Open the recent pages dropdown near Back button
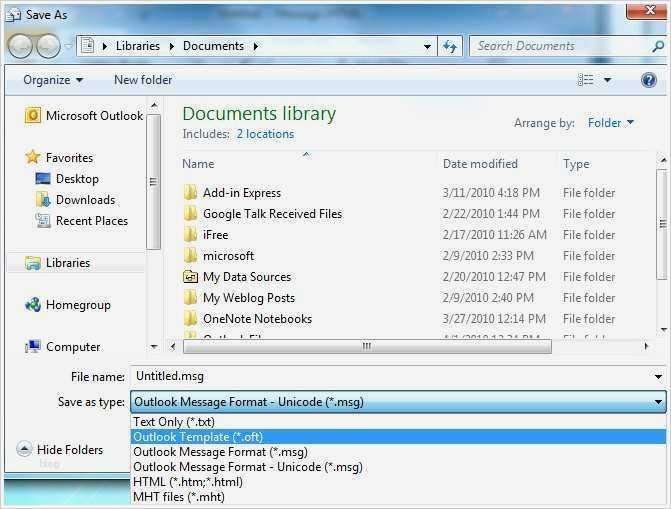The height and width of the screenshot is (509, 671). pyautogui.click(x=68, y=46)
